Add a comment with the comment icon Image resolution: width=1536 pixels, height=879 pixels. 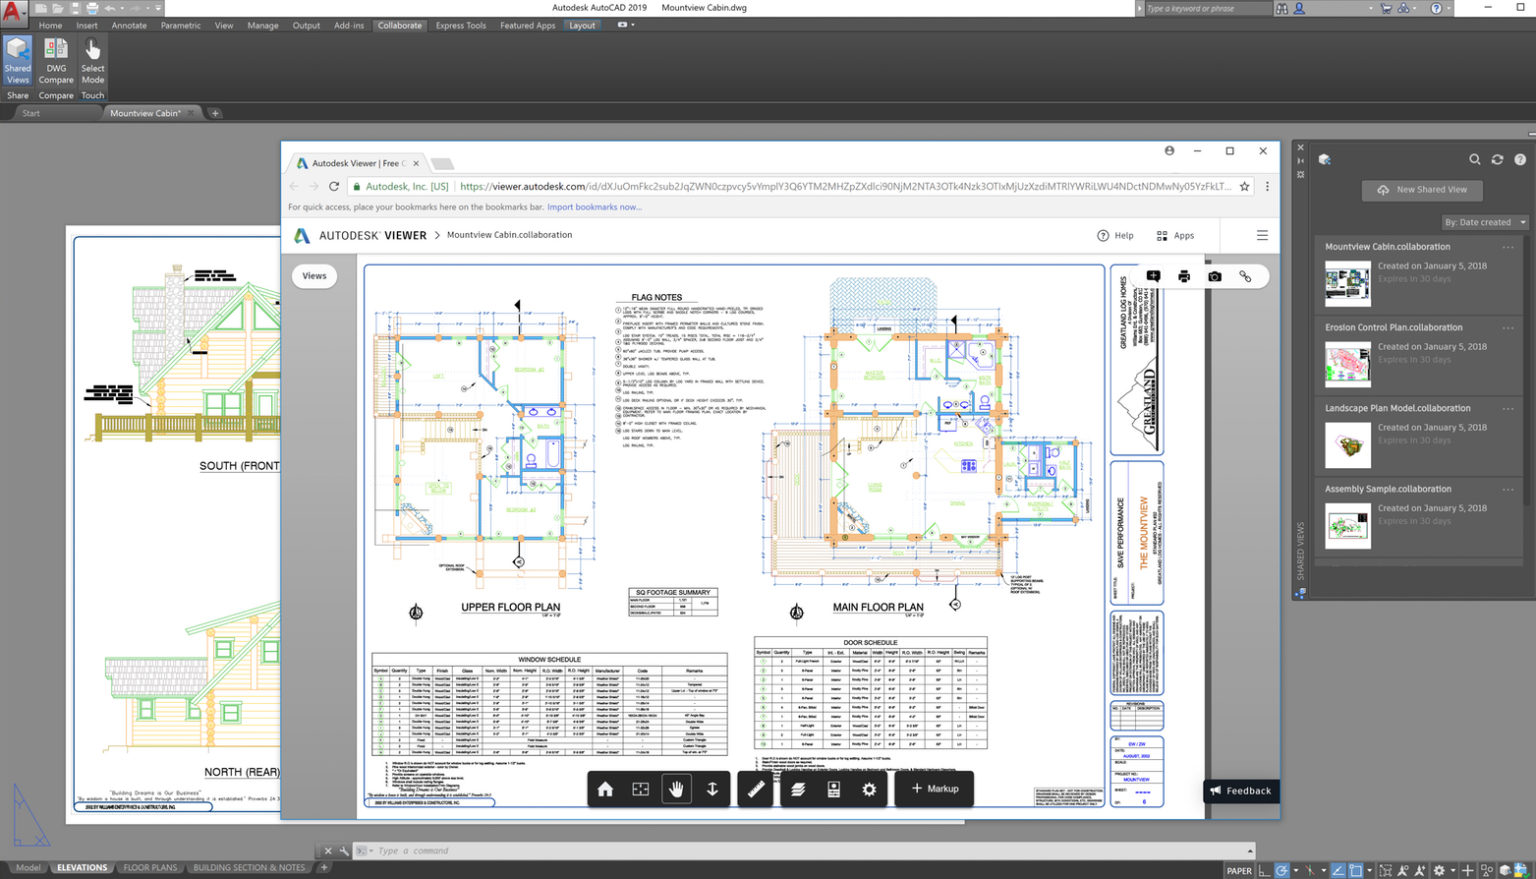(x=1153, y=277)
